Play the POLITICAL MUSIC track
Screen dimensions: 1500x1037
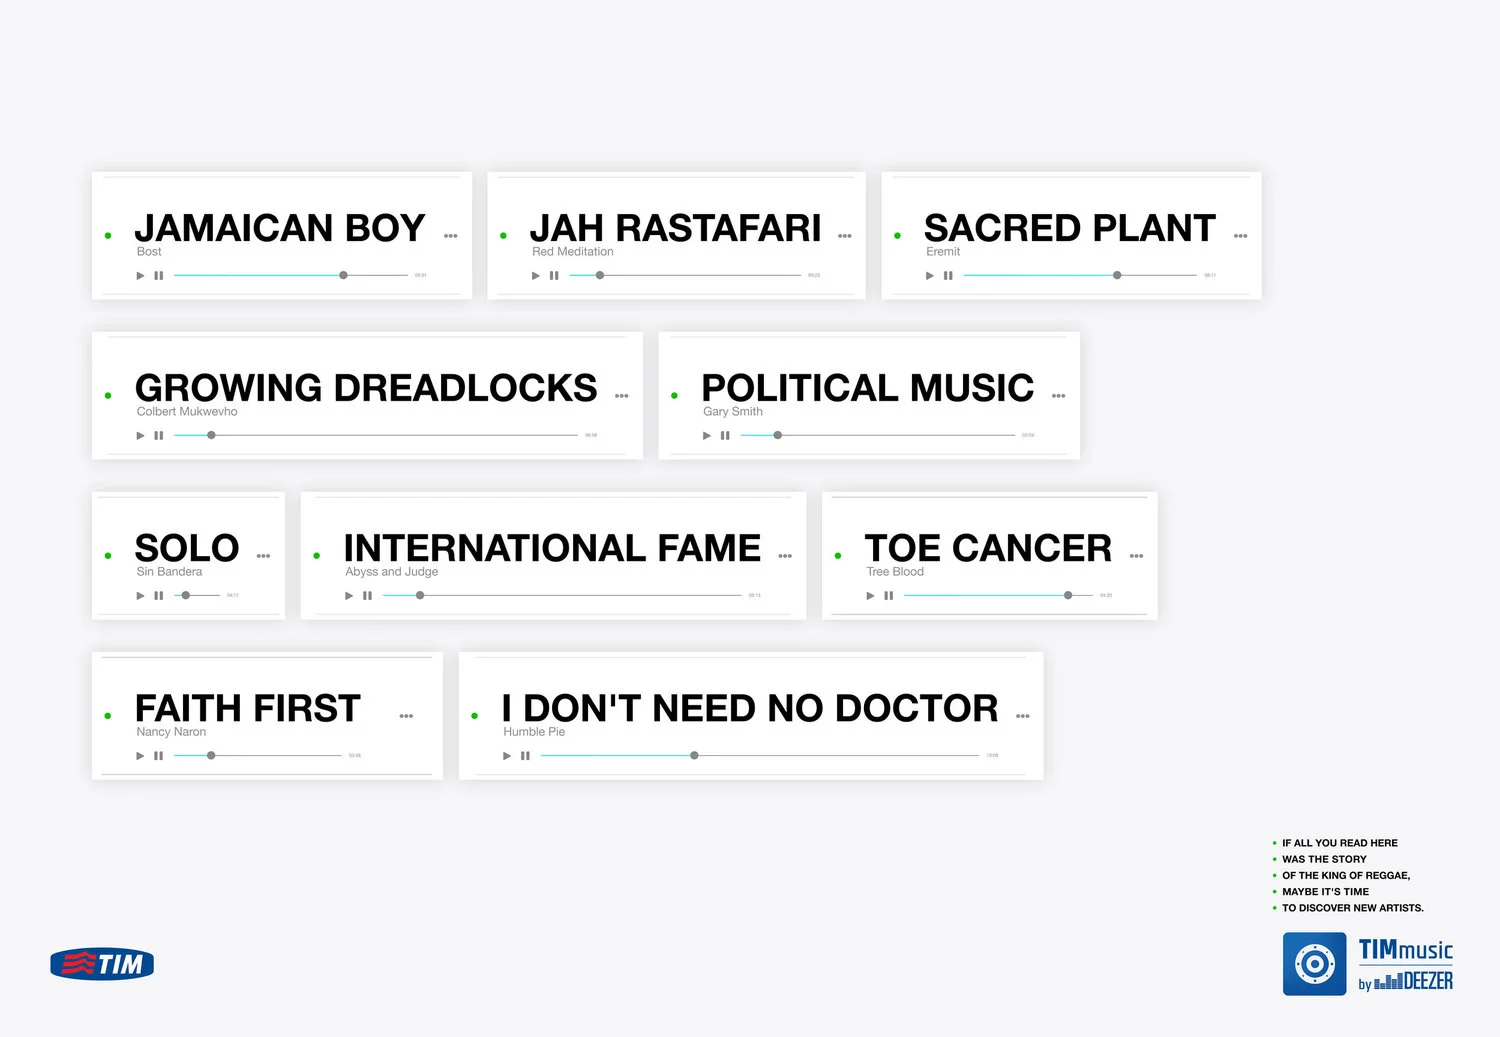[707, 435]
